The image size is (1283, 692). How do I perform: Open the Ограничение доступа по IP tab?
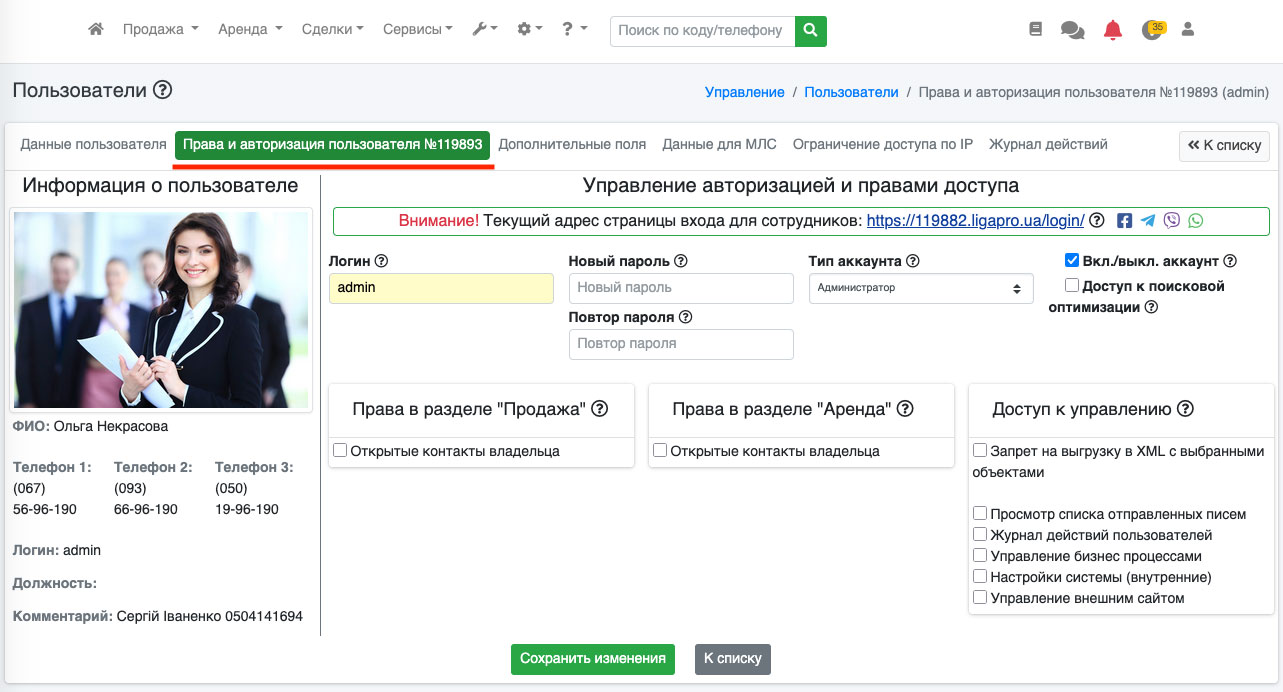[882, 144]
